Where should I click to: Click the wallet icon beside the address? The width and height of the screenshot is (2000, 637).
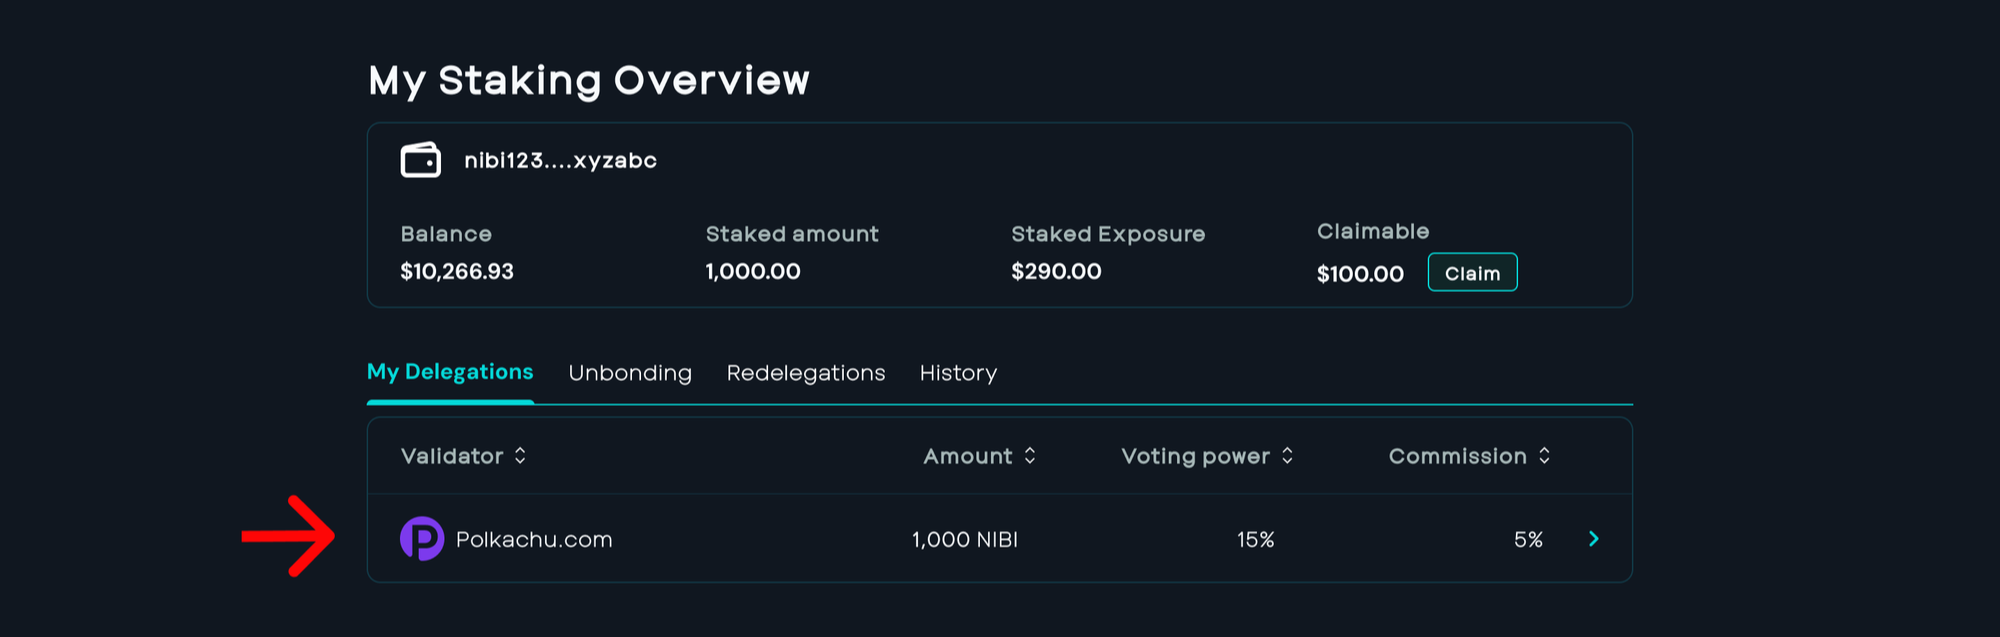(x=421, y=159)
